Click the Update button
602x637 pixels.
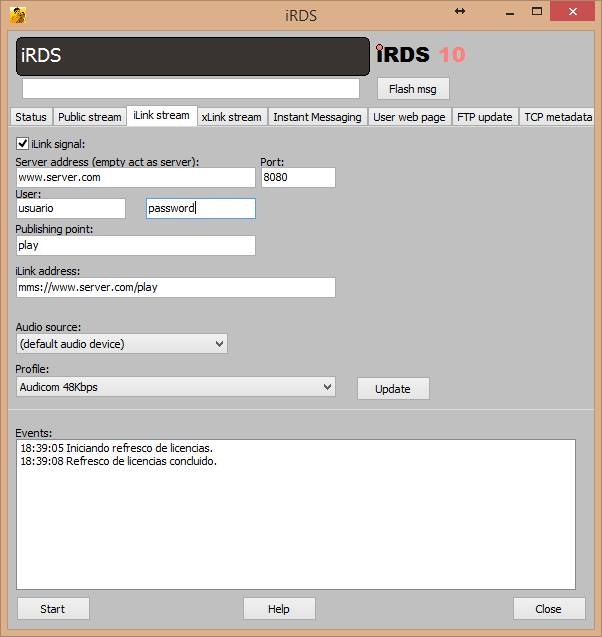click(393, 389)
